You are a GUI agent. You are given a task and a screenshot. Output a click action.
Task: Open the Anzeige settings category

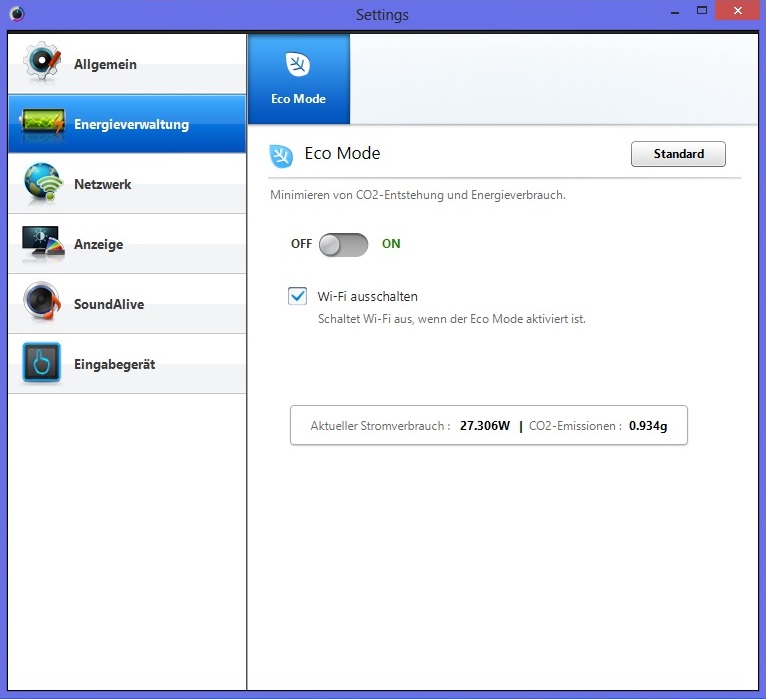tap(127, 244)
